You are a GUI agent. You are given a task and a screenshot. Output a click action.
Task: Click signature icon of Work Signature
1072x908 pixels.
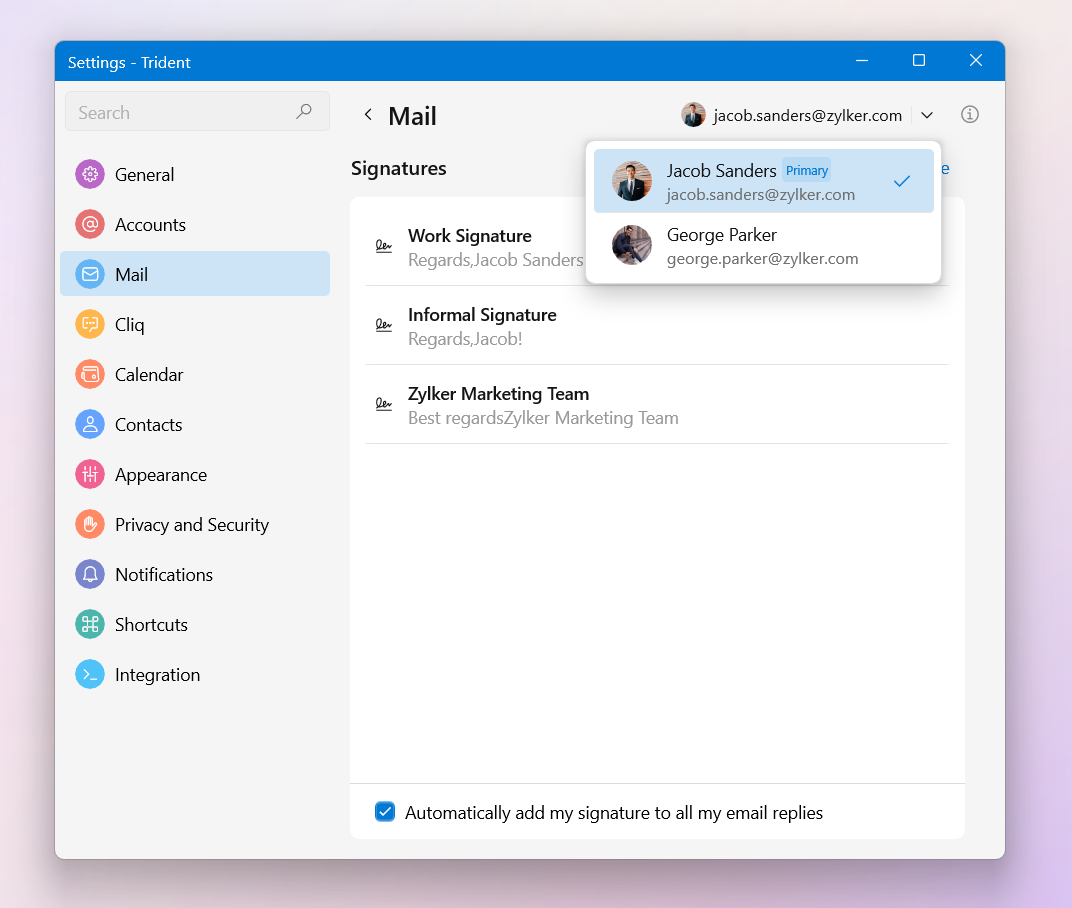click(384, 245)
